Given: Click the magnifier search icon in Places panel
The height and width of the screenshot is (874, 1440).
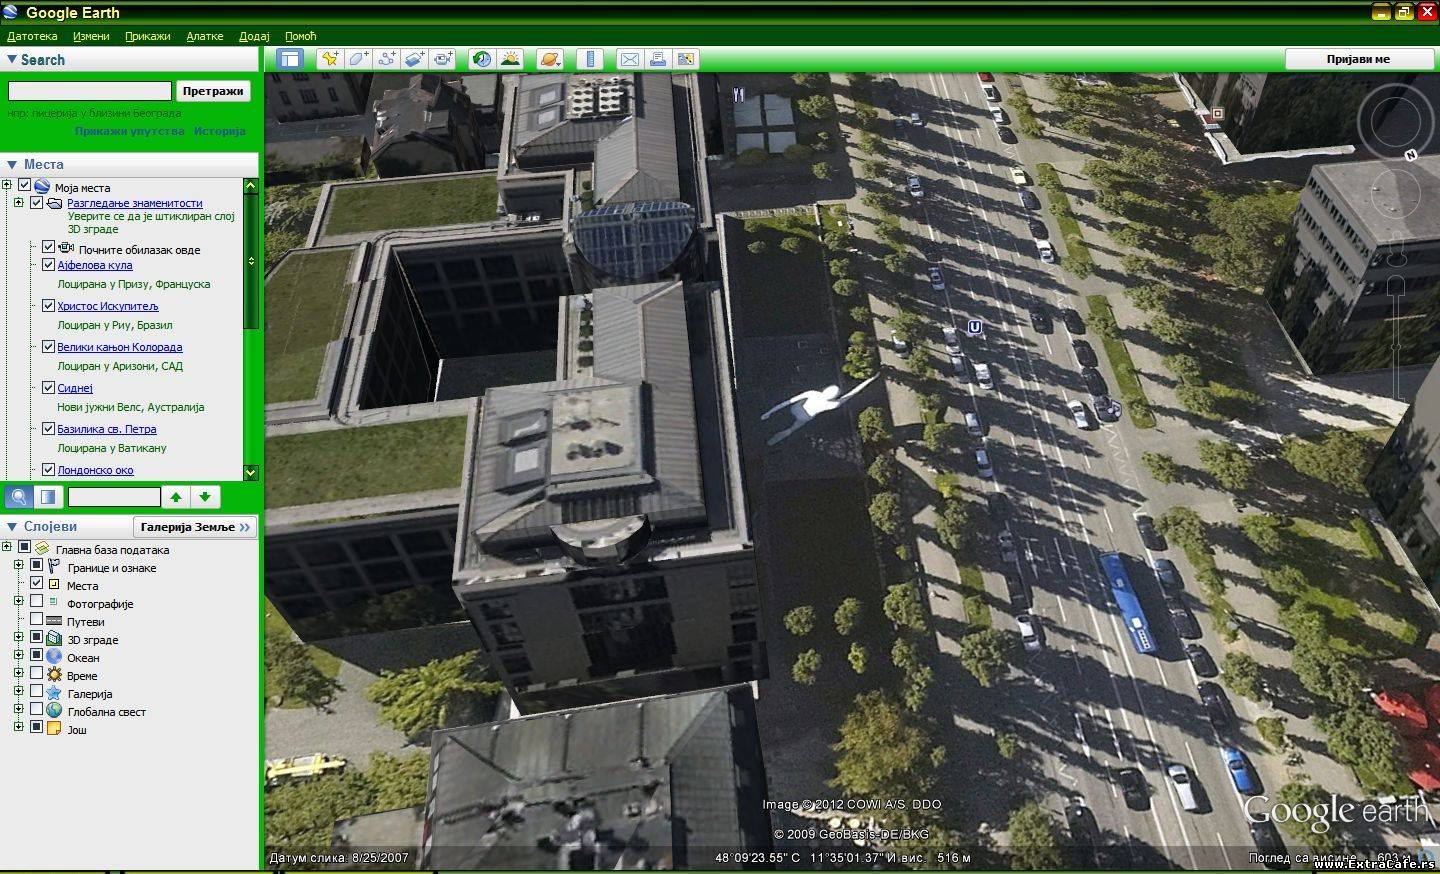Looking at the screenshot, I should [x=19, y=497].
